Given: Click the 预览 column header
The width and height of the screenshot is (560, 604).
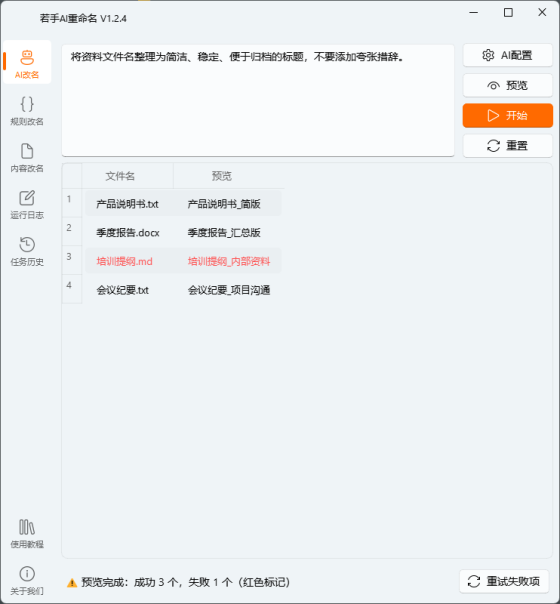Looking at the screenshot, I should coord(229,176).
